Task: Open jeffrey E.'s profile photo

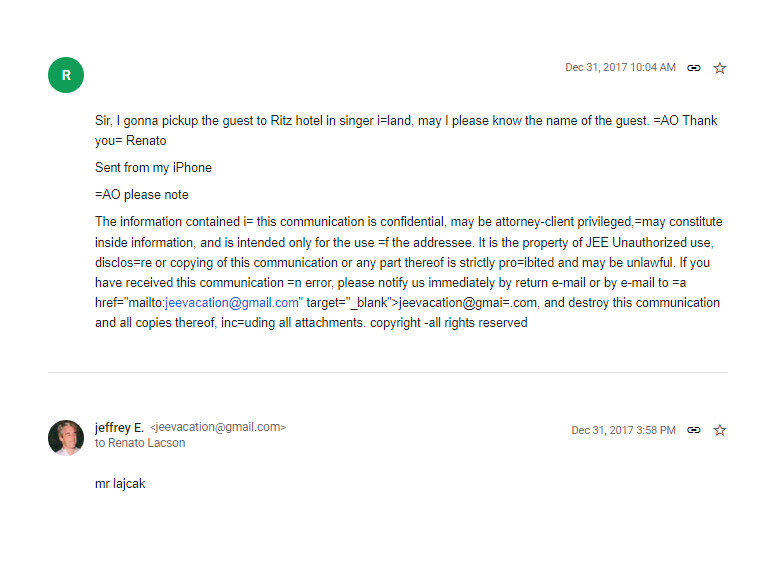Action: pos(66,437)
